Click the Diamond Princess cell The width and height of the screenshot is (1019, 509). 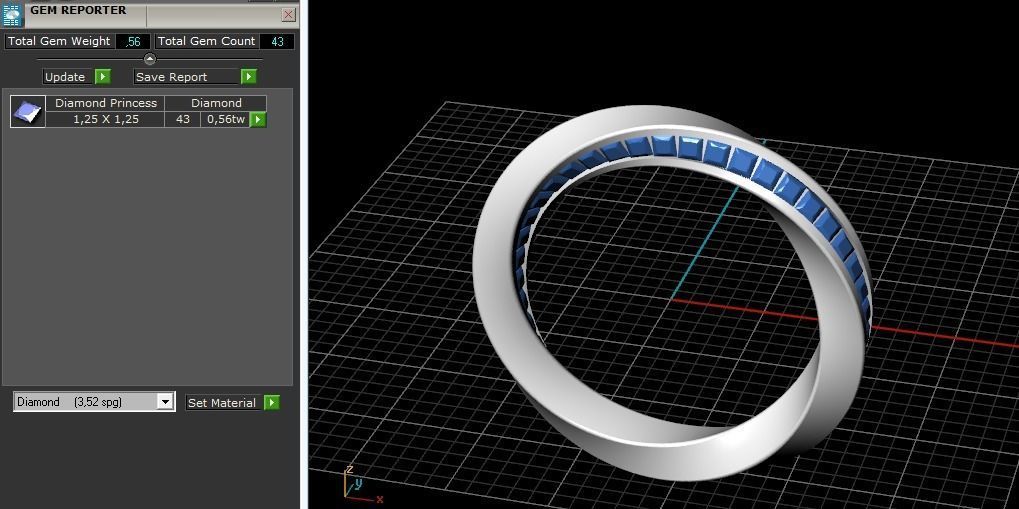(105, 103)
